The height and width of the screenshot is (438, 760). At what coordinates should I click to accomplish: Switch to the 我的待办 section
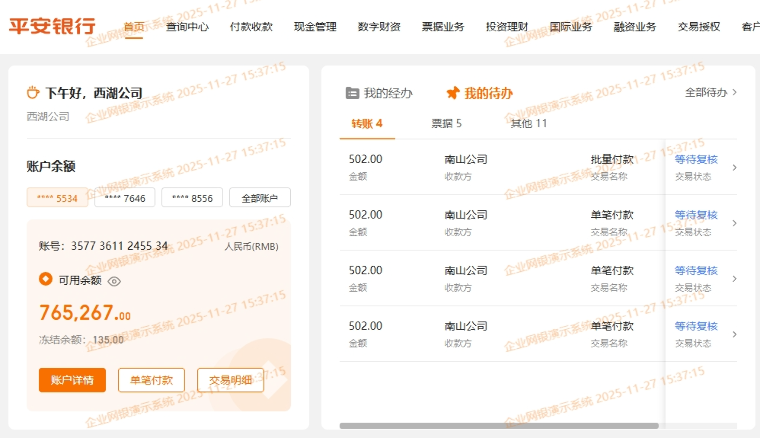point(479,93)
